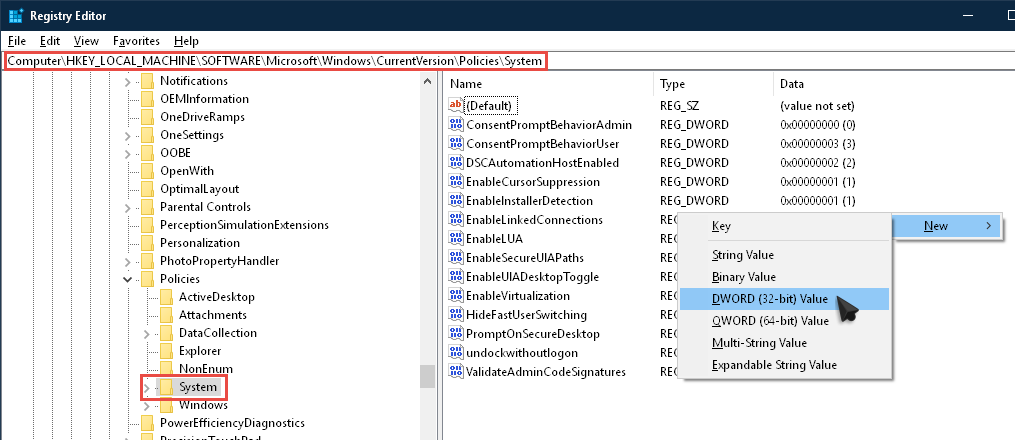
Task: Click the DSCAutomationHostEnabled value icon
Action: pyautogui.click(x=456, y=162)
